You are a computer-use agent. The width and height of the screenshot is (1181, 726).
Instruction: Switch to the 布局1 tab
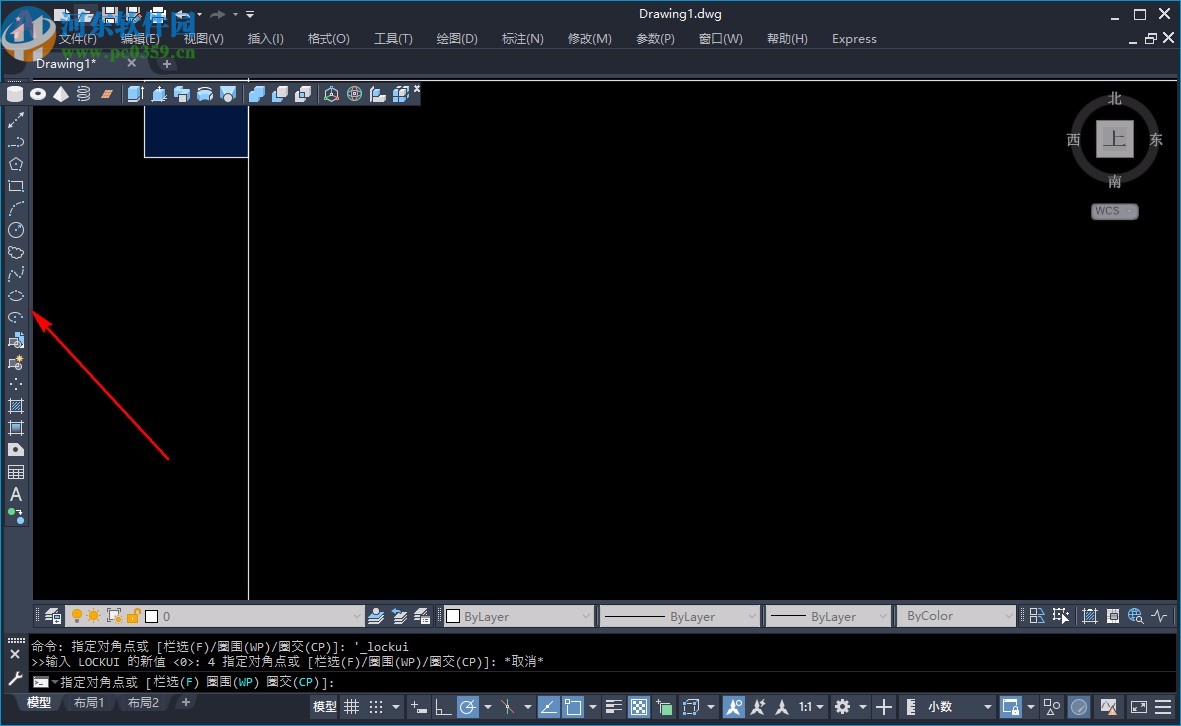(x=89, y=702)
